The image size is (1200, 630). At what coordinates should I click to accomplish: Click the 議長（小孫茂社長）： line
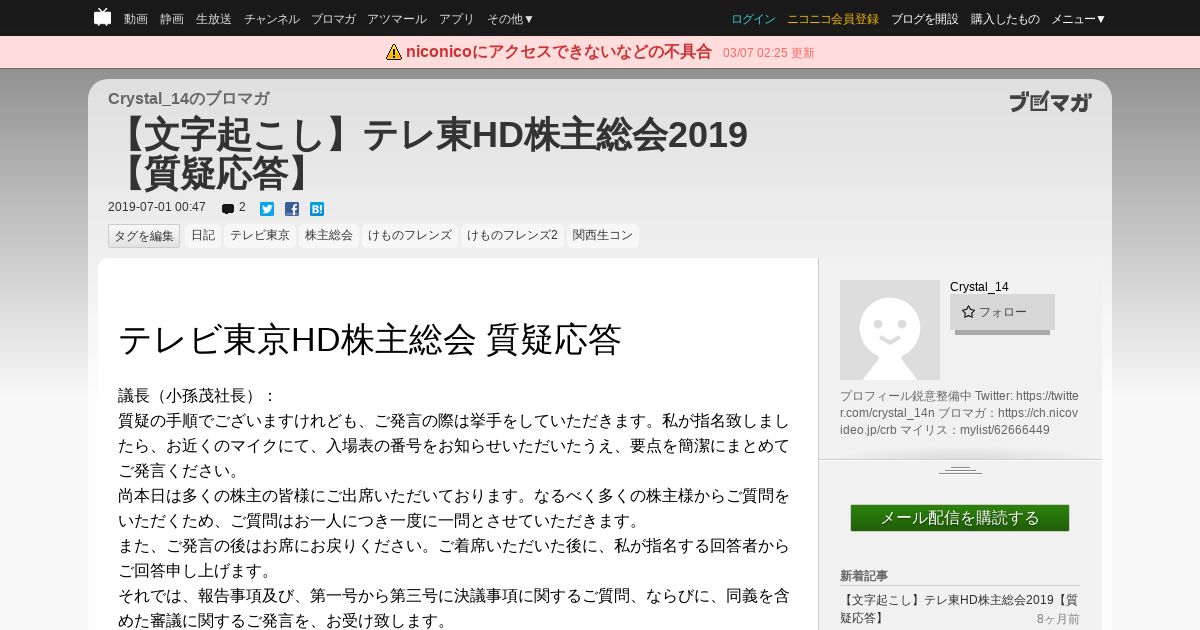click(x=197, y=396)
